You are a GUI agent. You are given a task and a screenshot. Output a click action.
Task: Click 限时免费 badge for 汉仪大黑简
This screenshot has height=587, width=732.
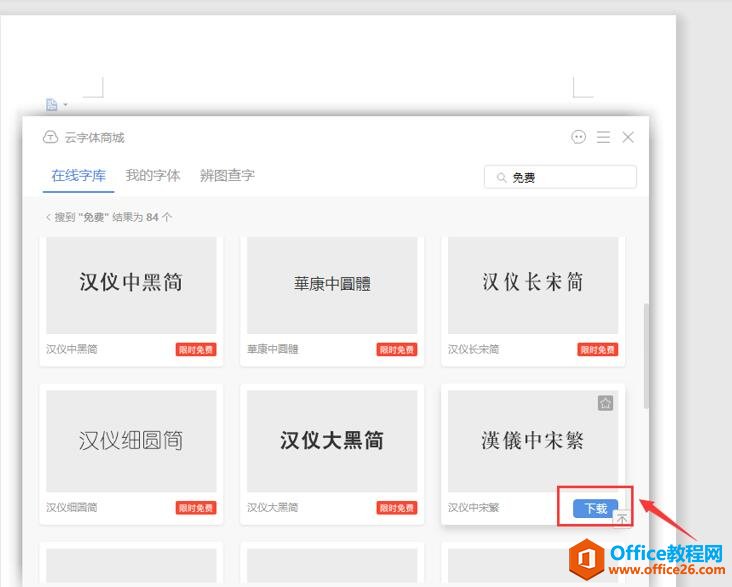(397, 508)
